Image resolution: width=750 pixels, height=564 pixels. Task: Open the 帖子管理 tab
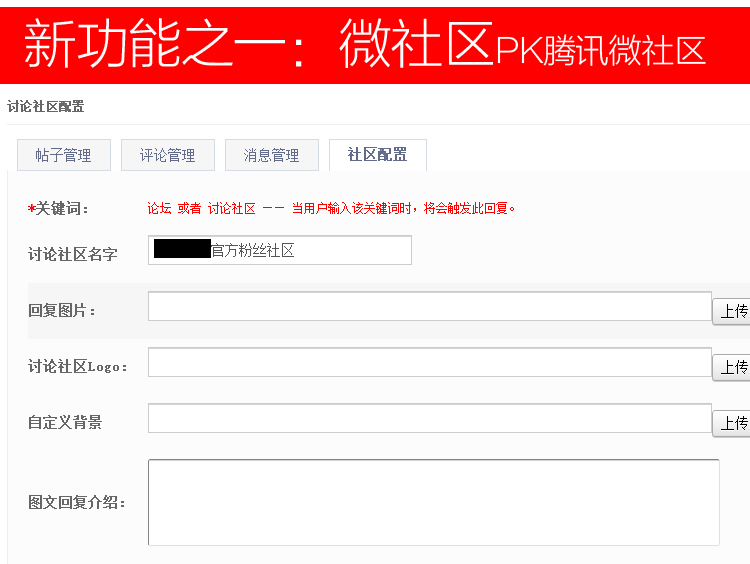(x=64, y=155)
